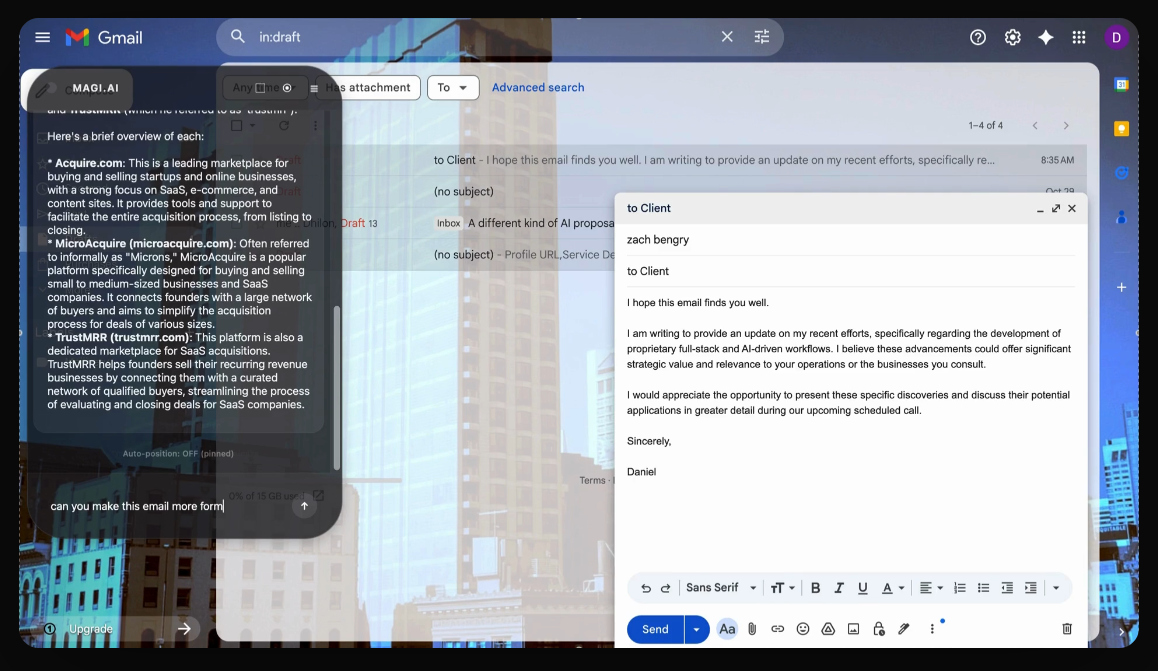The image size is (1158, 671).
Task: Toggle formatting options Aa button
Action: pyautogui.click(x=727, y=629)
